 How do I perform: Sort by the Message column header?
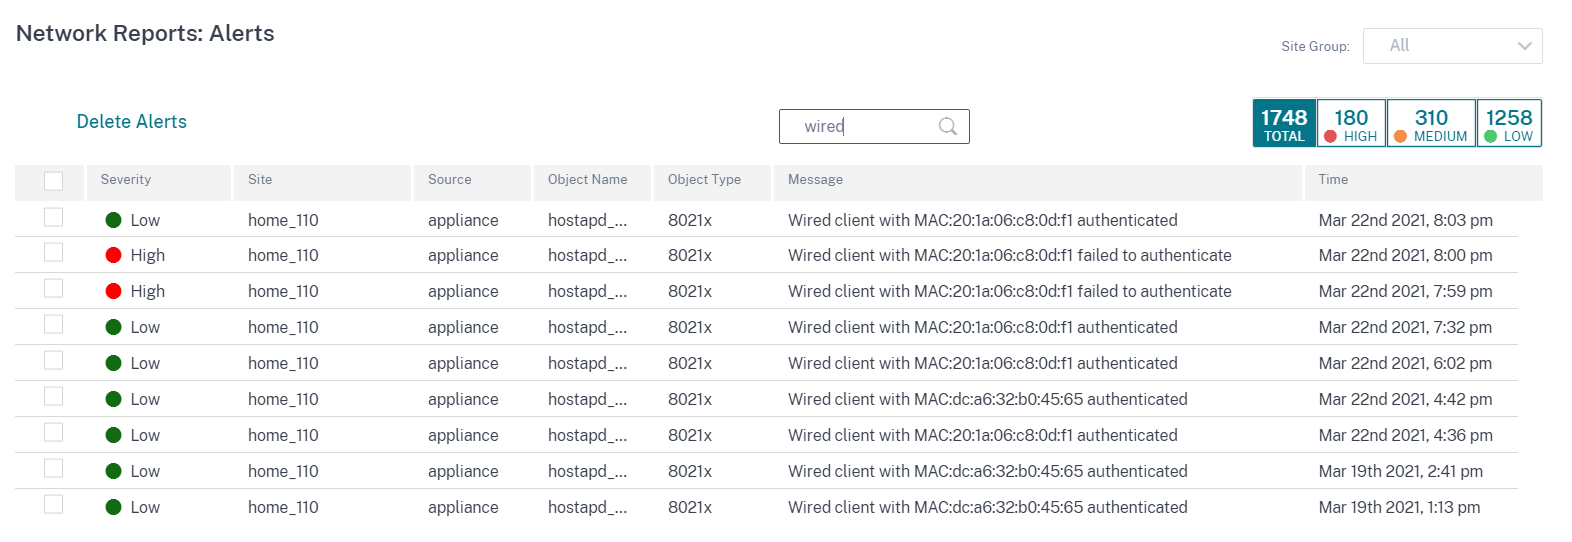[816, 180]
